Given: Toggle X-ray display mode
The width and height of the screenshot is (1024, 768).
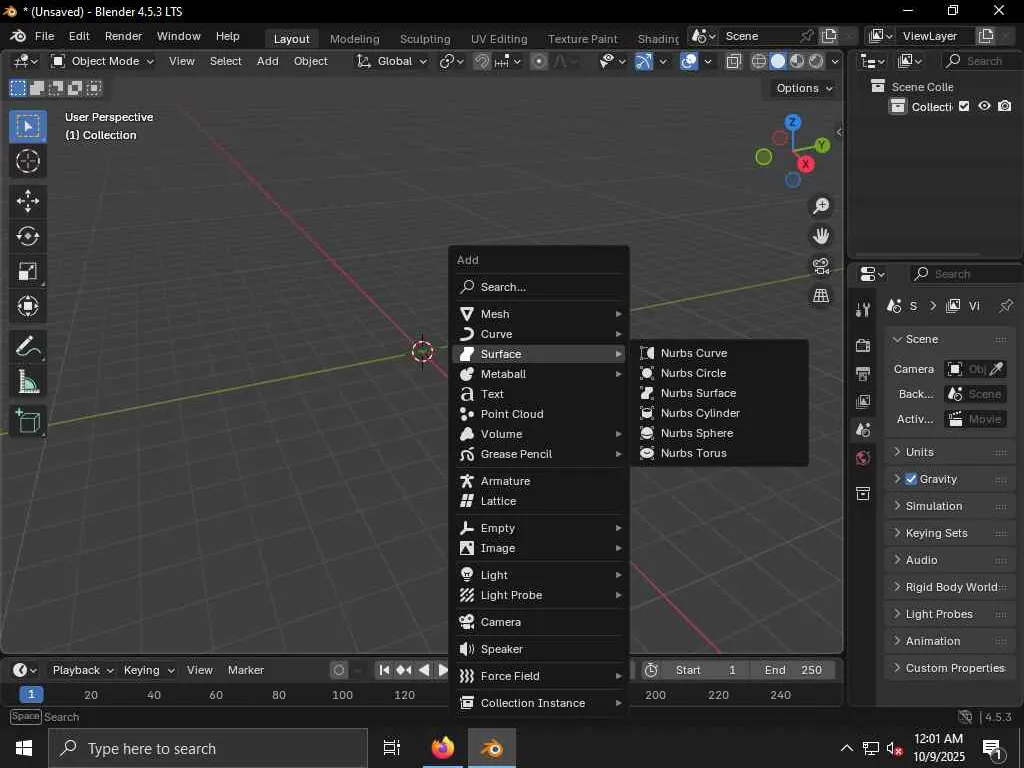Looking at the screenshot, I should tap(733, 61).
